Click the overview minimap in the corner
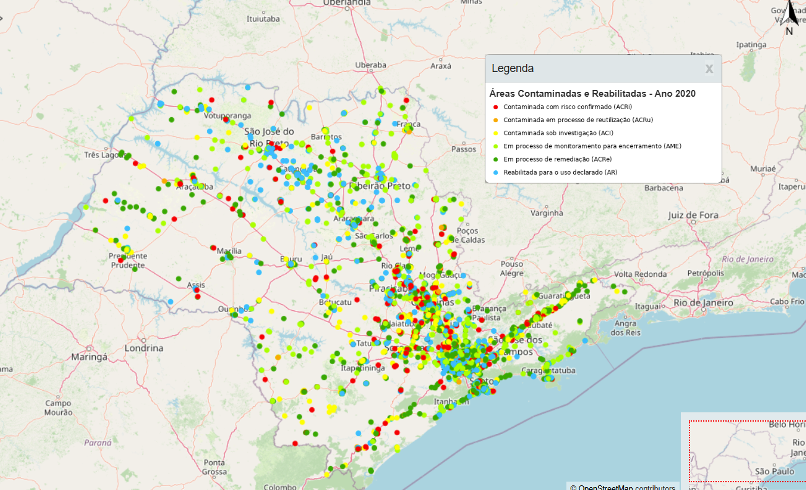 click(x=745, y=449)
